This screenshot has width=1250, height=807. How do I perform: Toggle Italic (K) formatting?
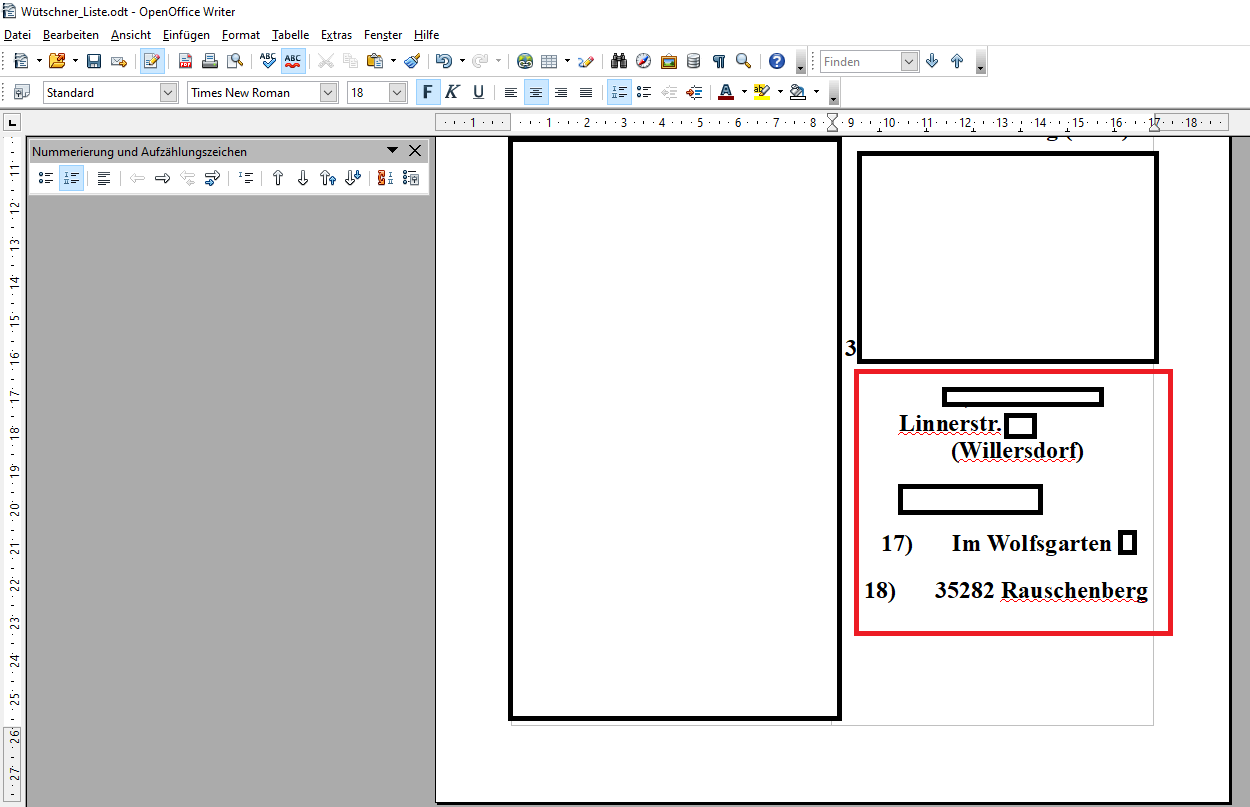(x=453, y=92)
